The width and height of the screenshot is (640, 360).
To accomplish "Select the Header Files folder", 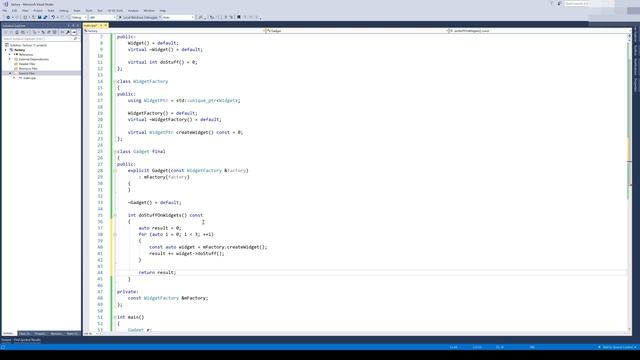I will coord(27,64).
